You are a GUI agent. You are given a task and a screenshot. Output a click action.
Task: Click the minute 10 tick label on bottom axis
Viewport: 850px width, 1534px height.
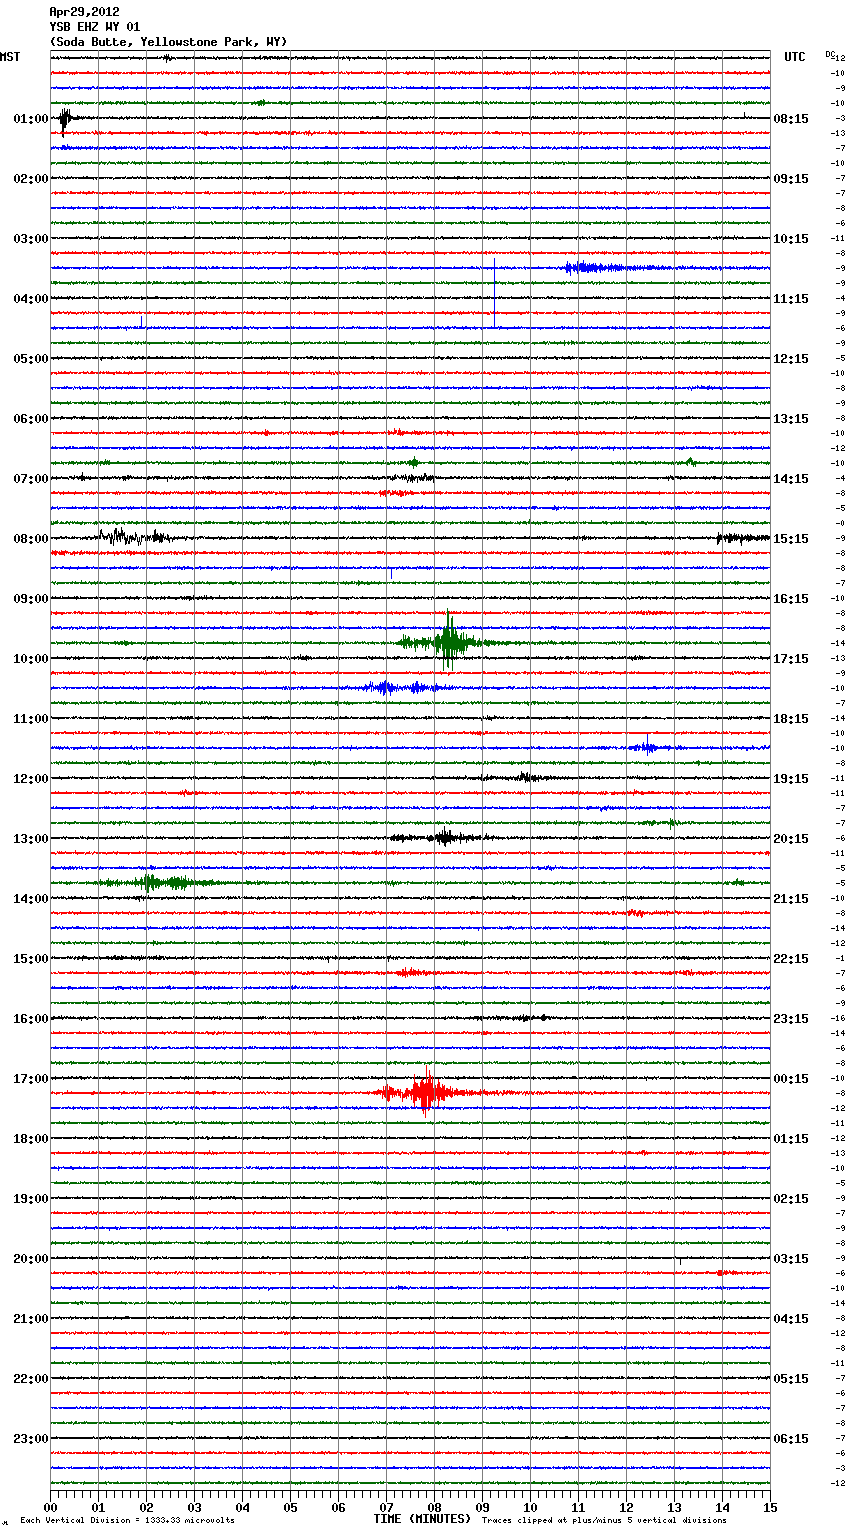click(x=530, y=1507)
